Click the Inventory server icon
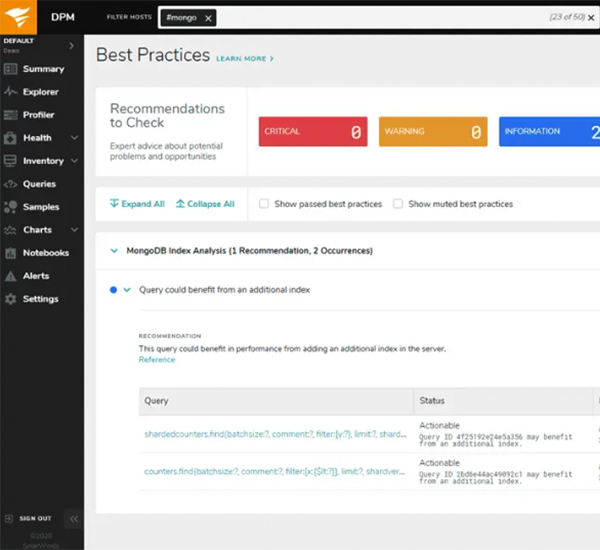 10,161
